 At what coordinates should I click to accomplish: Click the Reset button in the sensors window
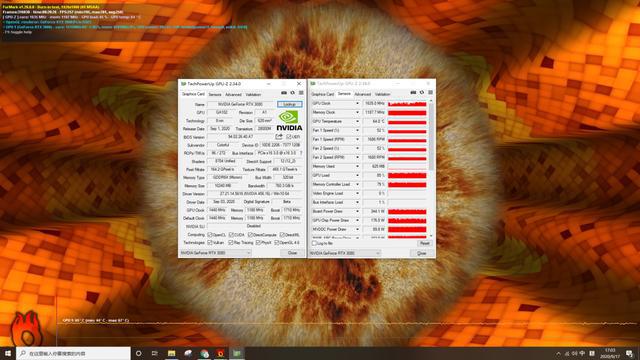pos(424,243)
